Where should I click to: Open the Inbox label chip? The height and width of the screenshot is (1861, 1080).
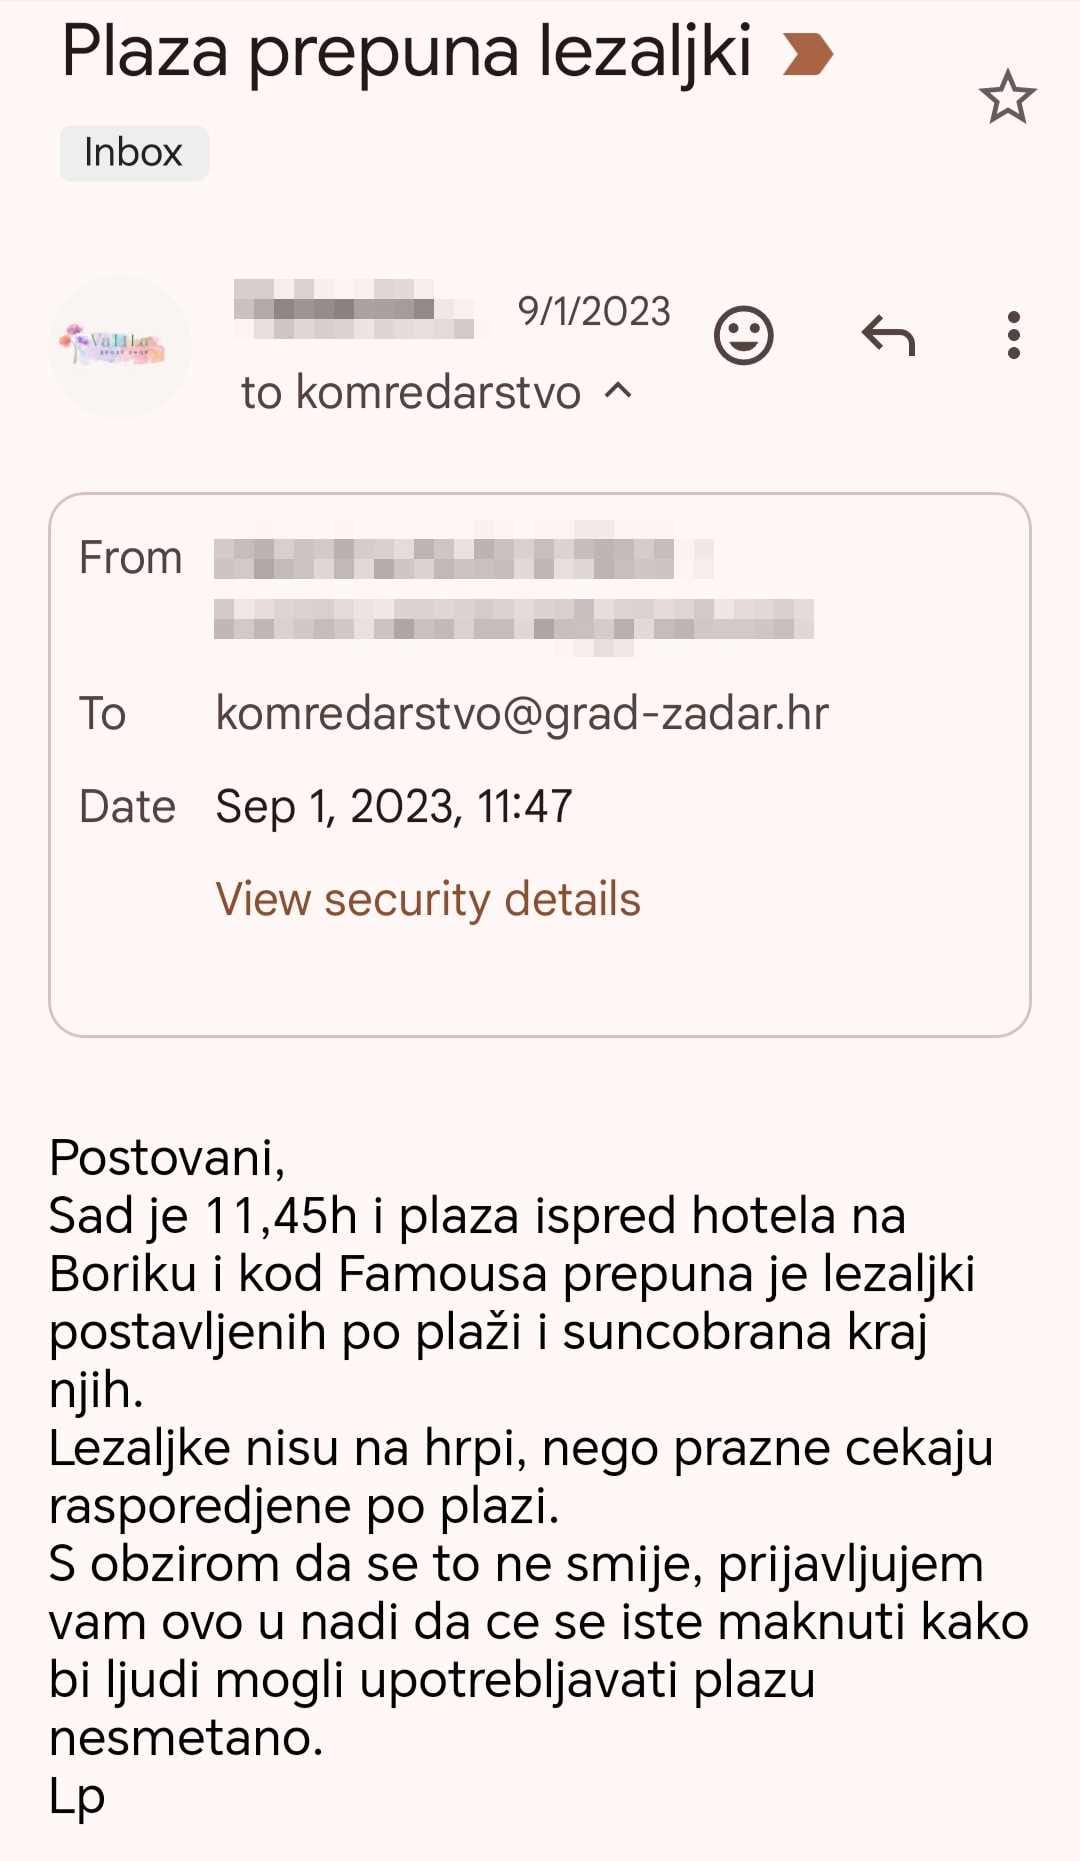point(134,153)
